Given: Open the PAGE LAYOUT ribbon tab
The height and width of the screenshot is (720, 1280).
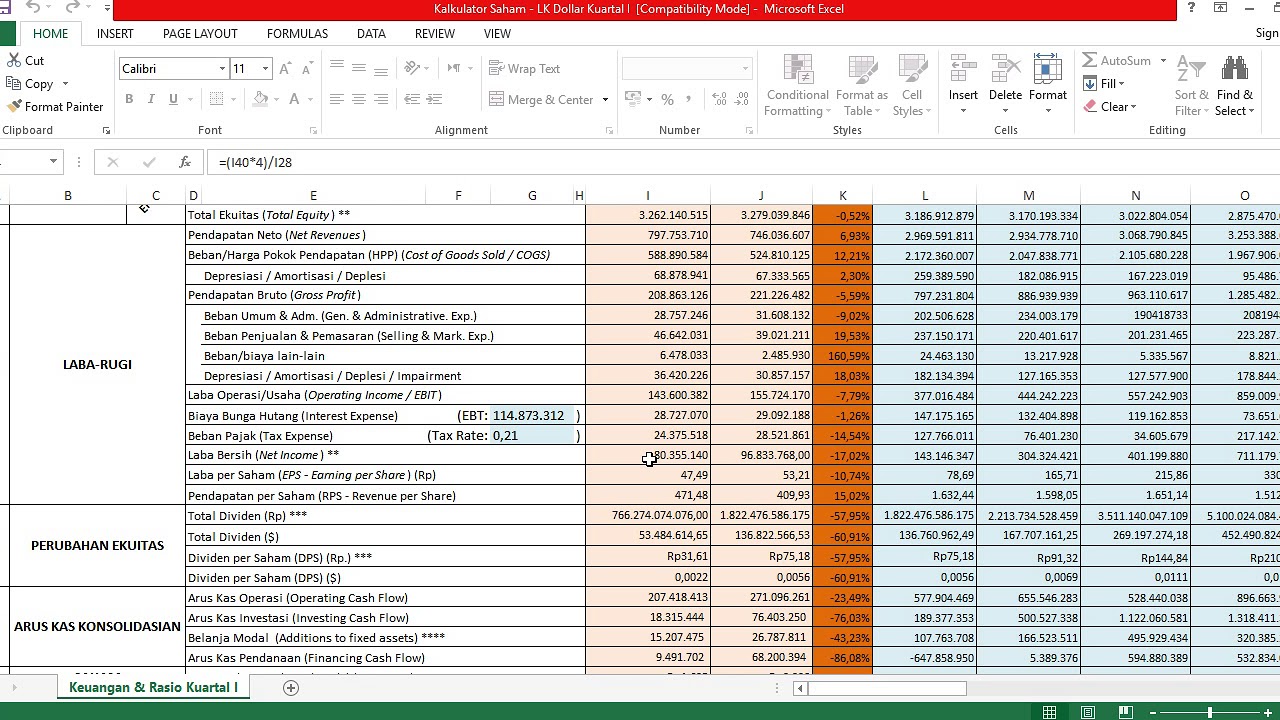Looking at the screenshot, I should click(200, 33).
